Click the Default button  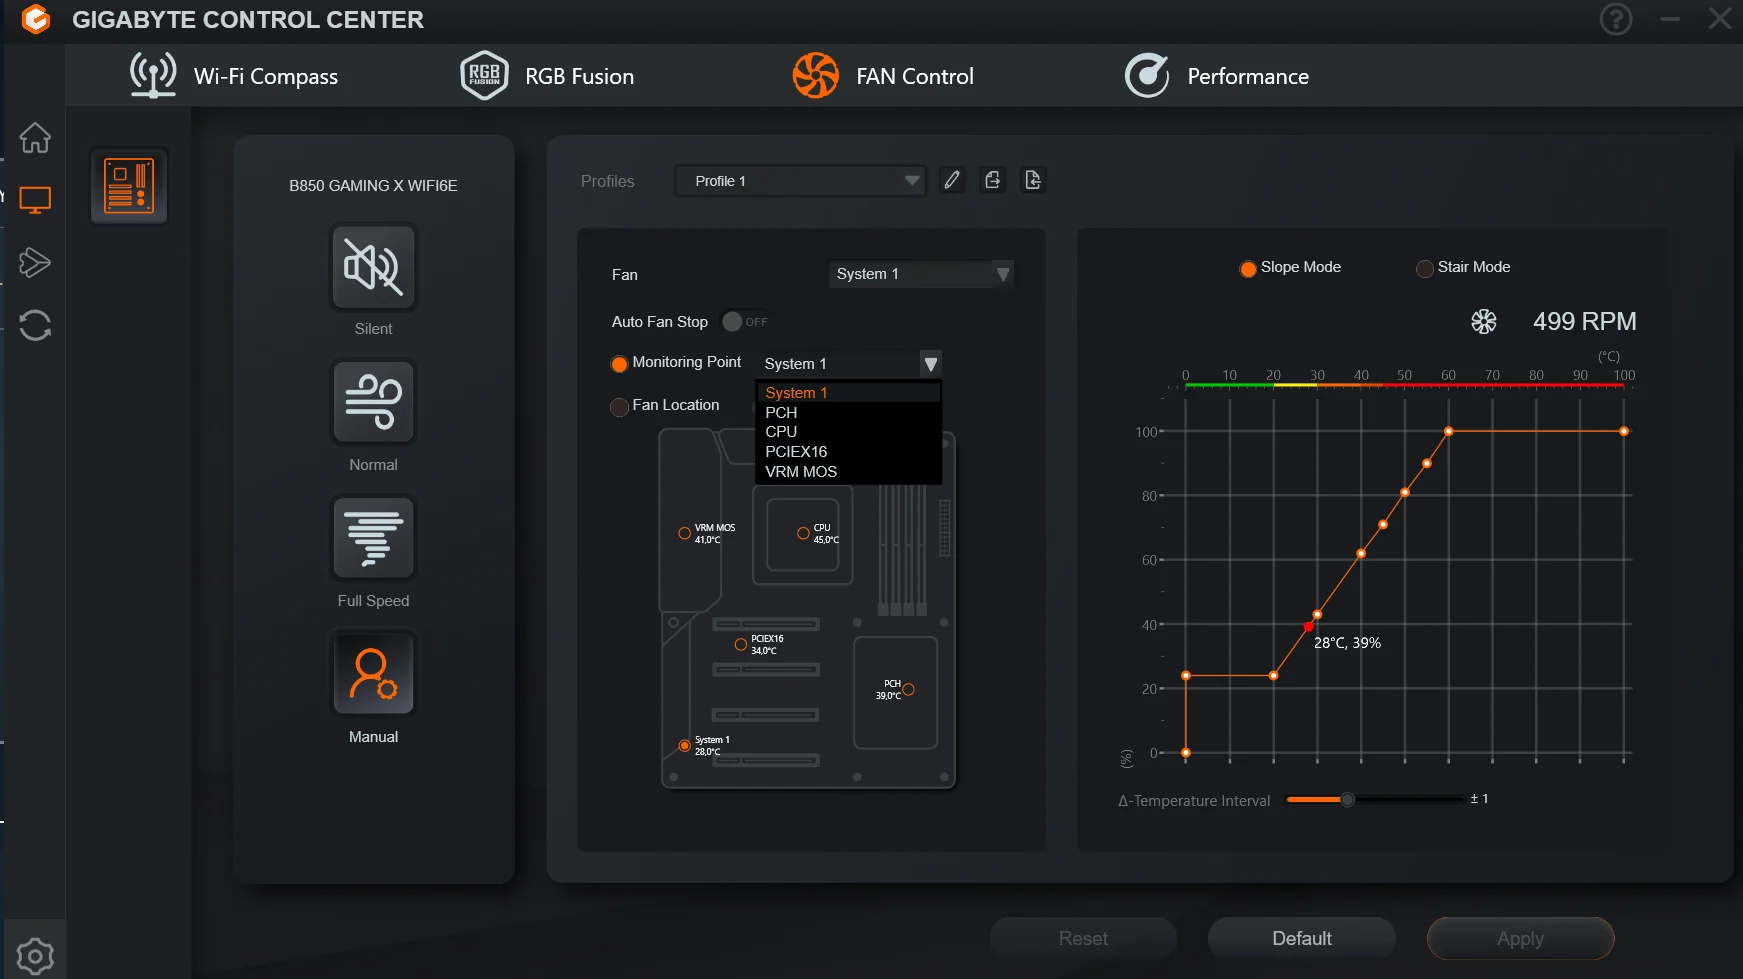click(1302, 938)
